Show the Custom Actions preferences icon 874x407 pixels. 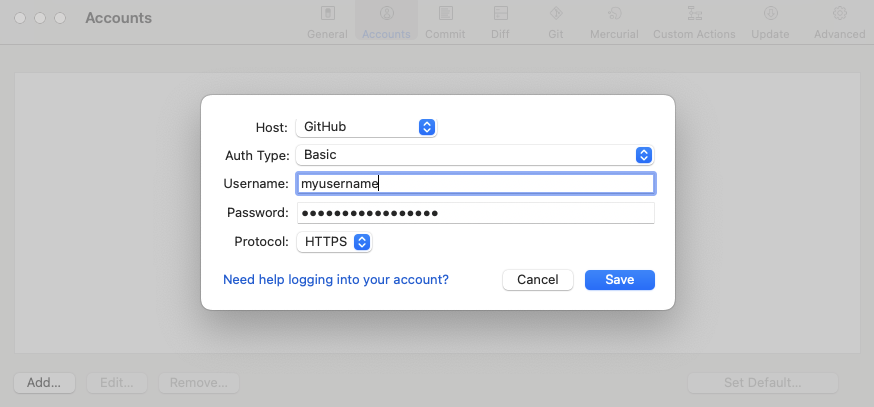pos(694,13)
